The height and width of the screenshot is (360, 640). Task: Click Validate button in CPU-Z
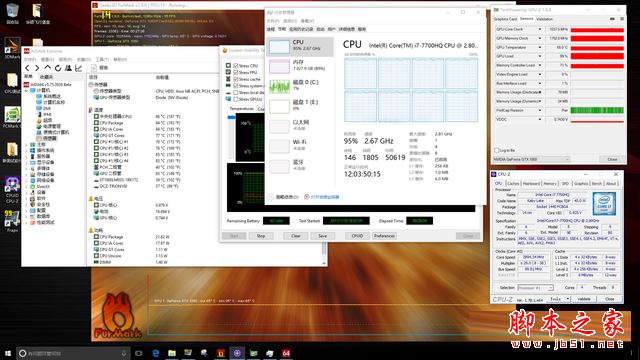coord(584,299)
